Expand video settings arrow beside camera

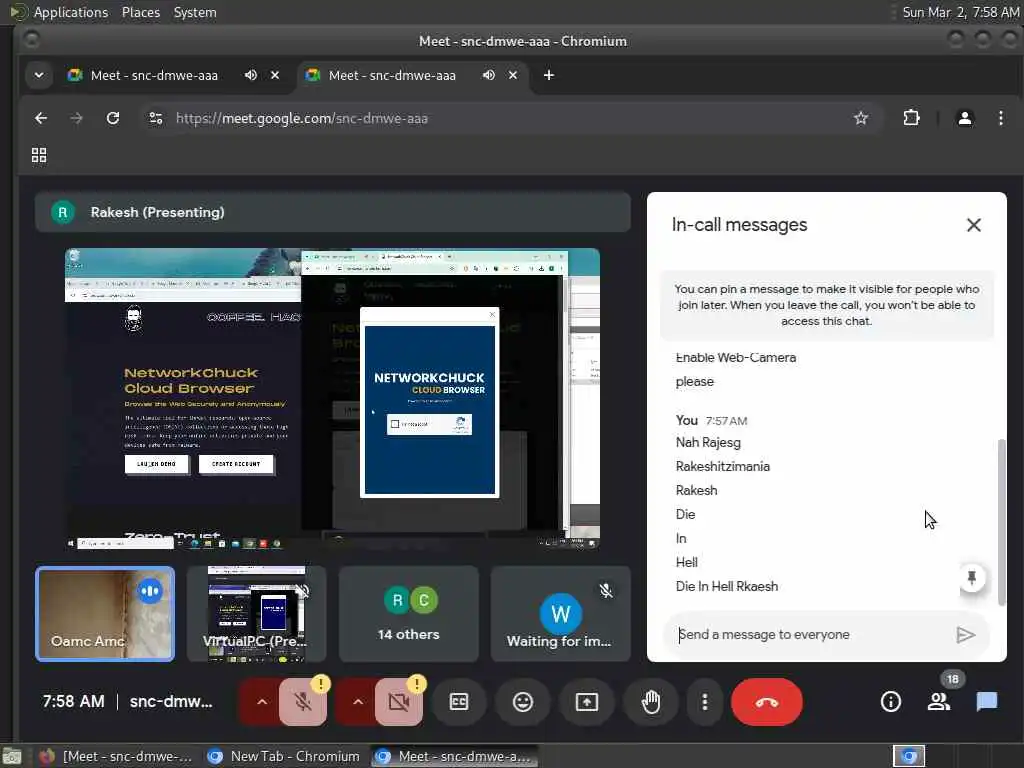coord(357,702)
